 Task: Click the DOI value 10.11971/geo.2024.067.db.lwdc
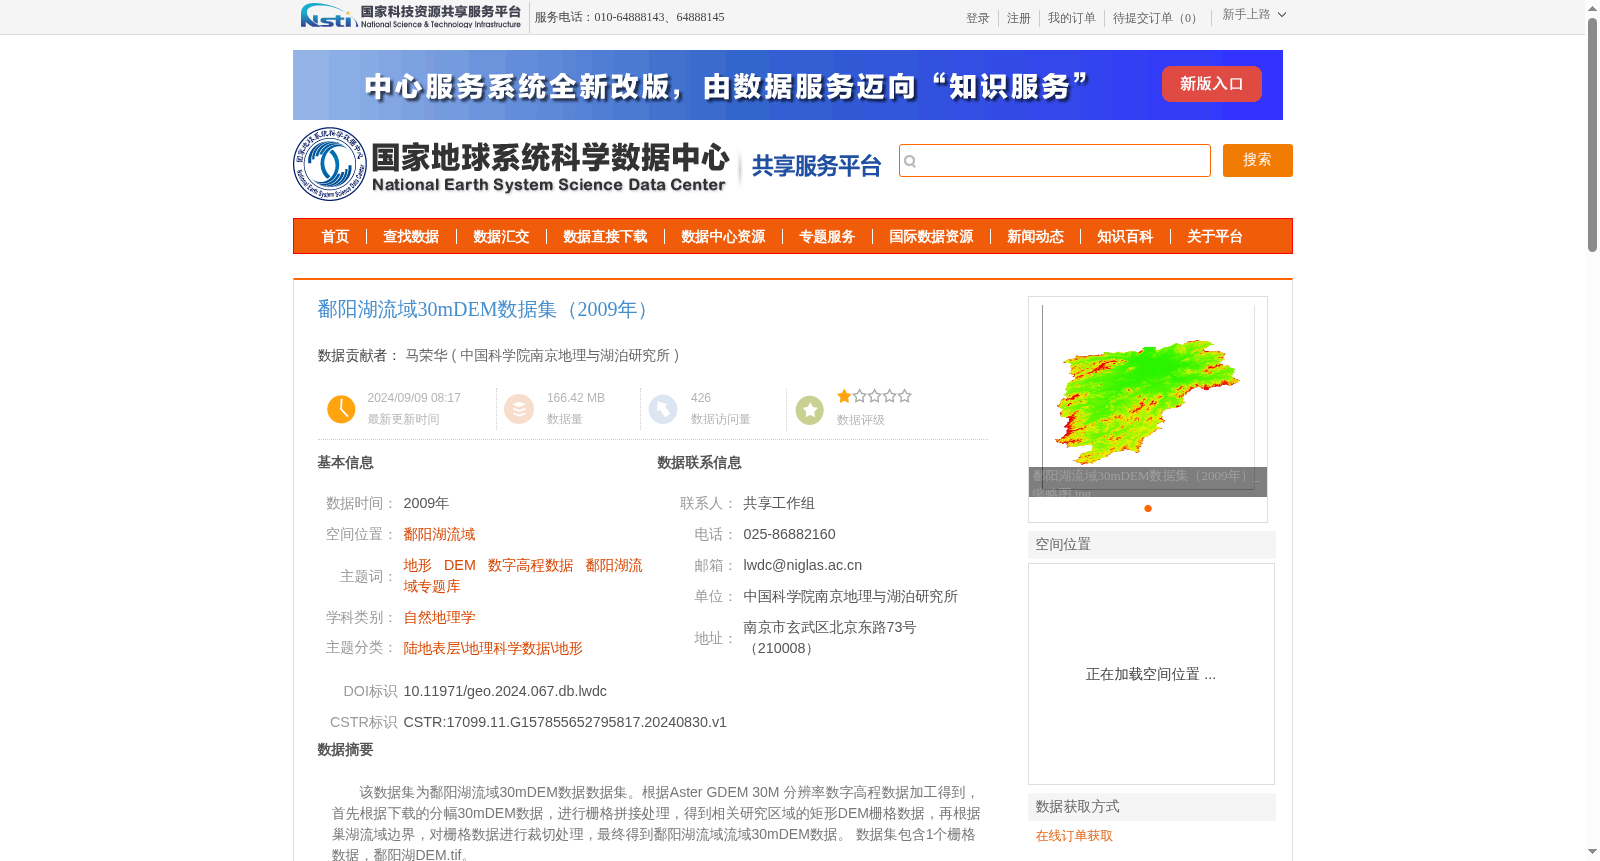point(505,691)
